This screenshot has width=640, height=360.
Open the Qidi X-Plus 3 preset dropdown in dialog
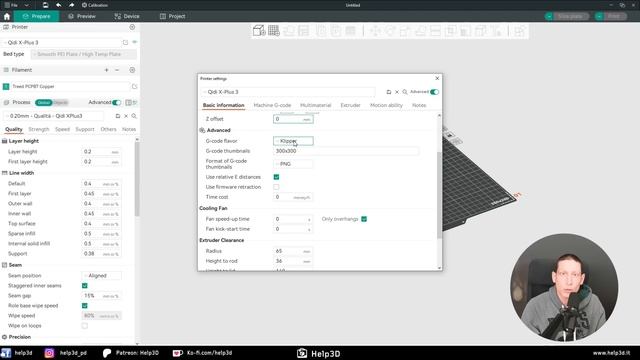click(x=288, y=92)
